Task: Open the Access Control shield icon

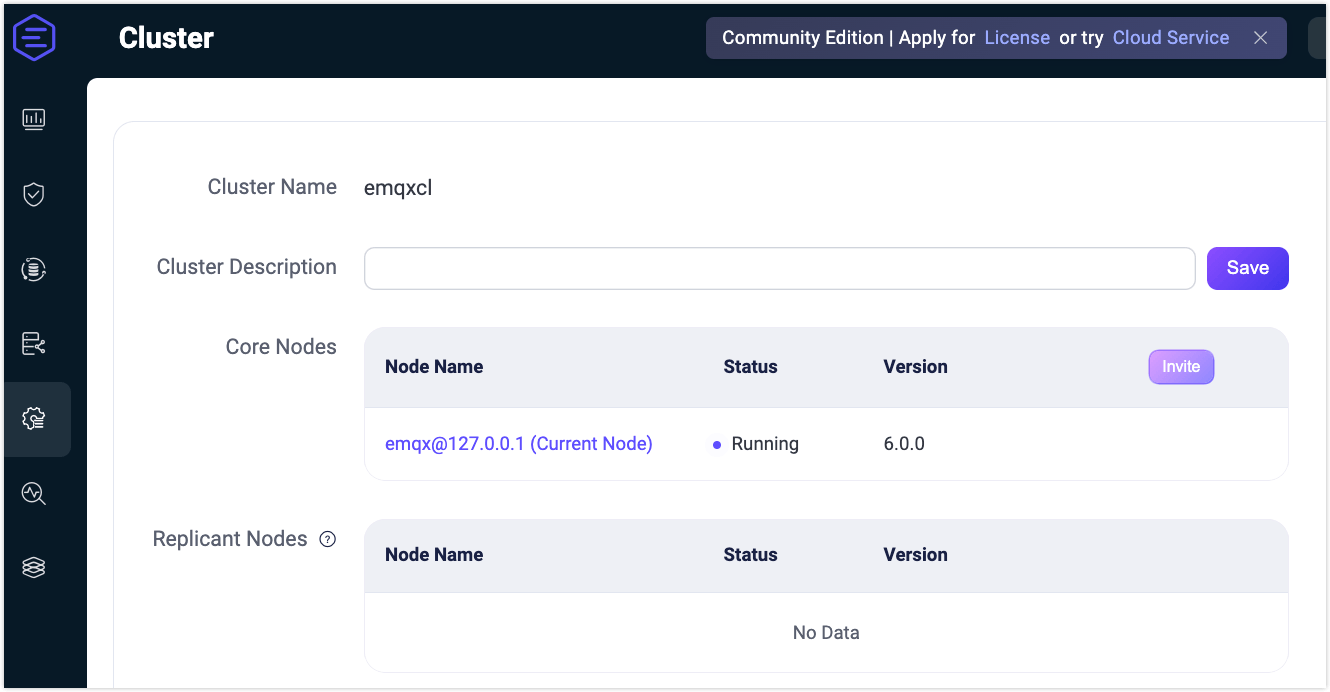Action: click(34, 194)
